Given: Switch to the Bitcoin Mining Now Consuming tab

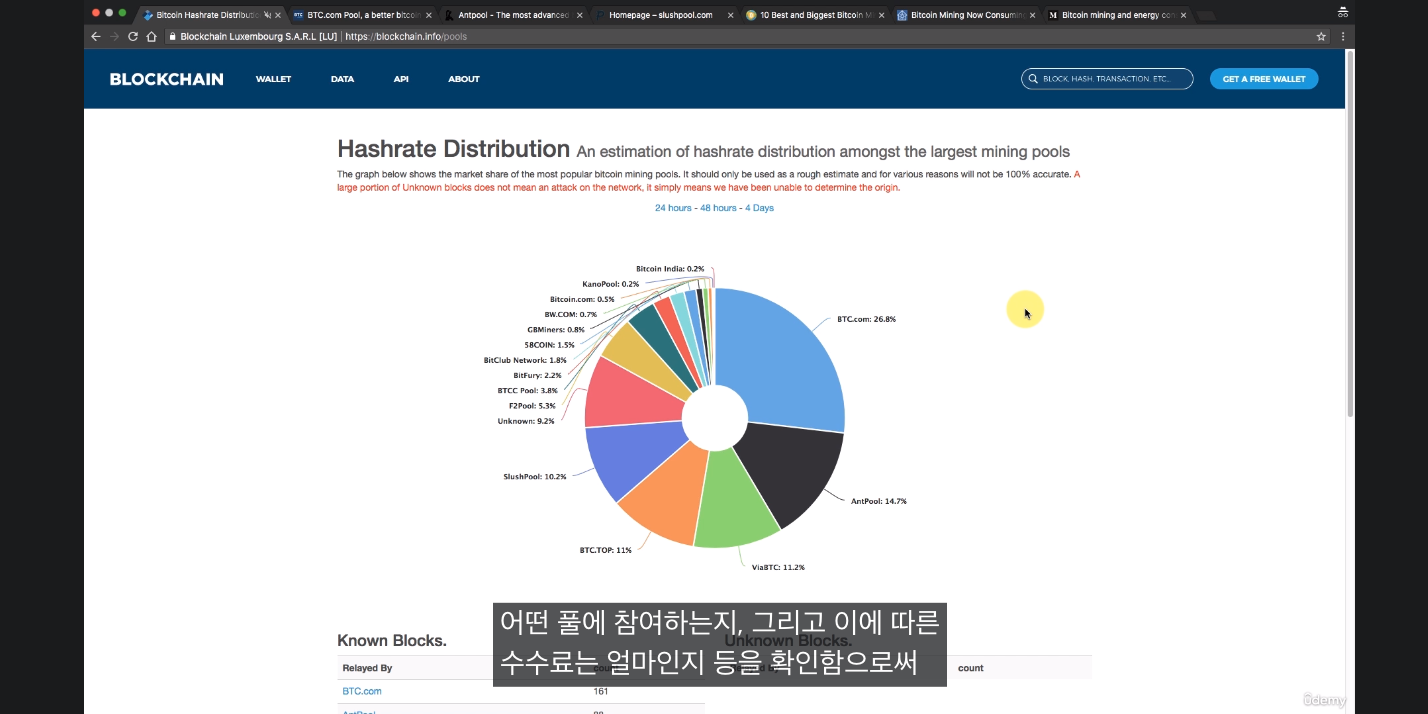Looking at the screenshot, I should 966,15.
